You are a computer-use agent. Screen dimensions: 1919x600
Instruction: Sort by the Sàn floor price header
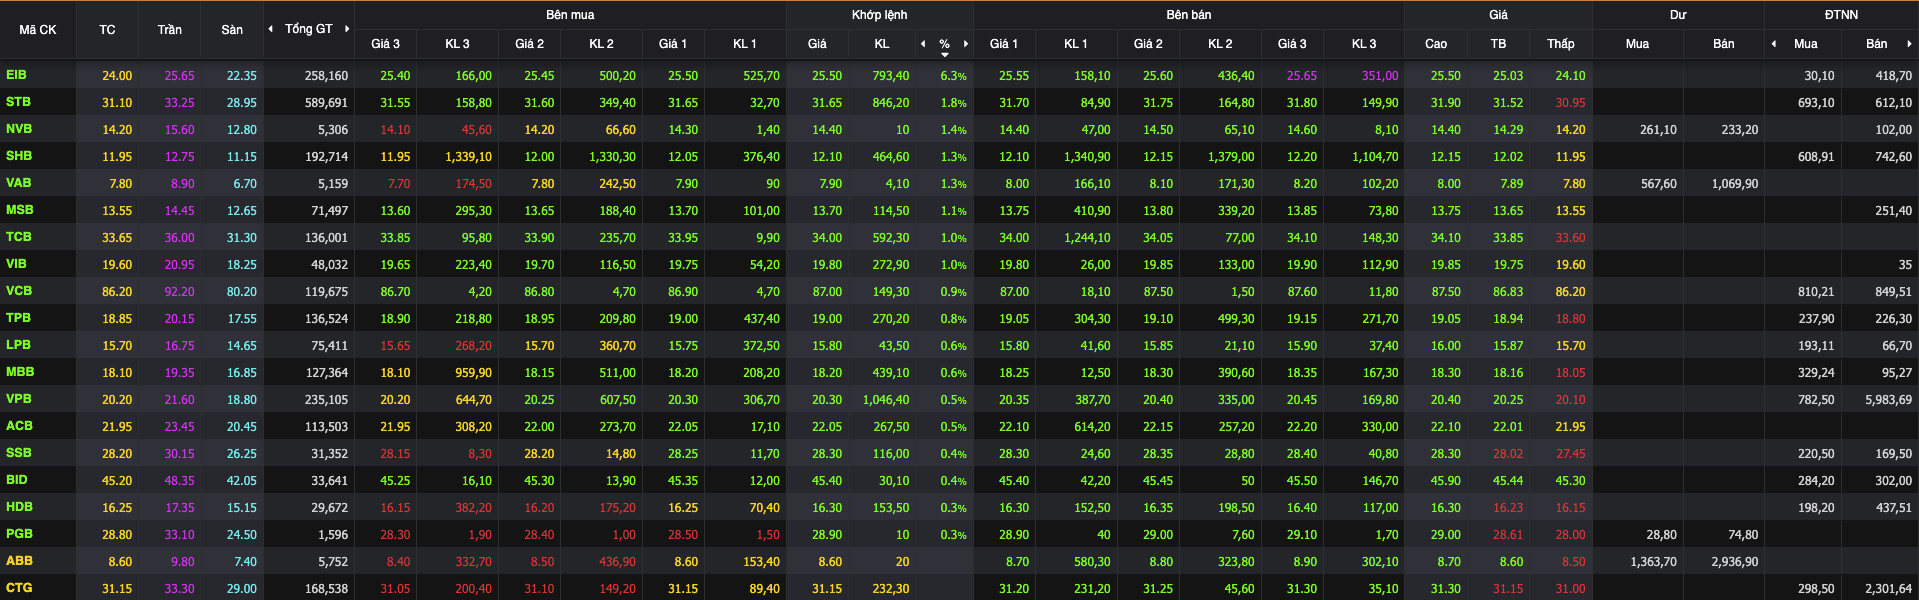232,30
